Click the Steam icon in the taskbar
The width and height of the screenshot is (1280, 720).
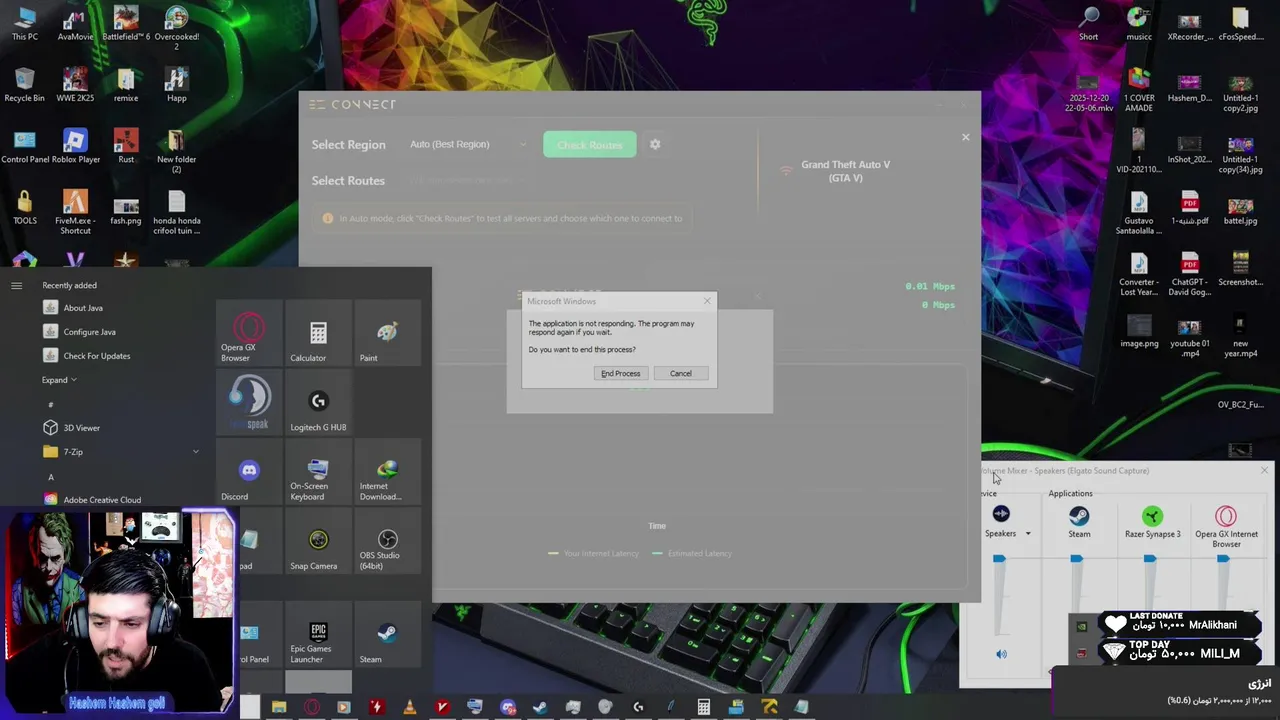pyautogui.click(x=540, y=707)
